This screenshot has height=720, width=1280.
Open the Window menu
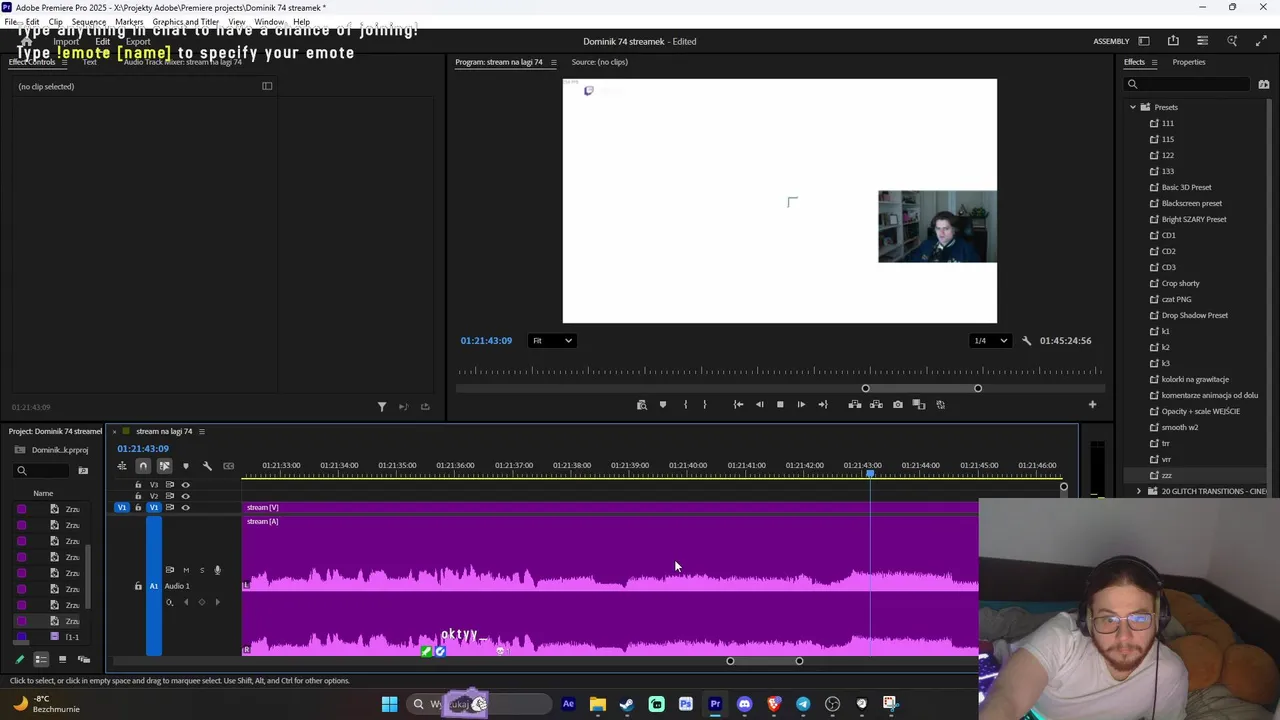click(268, 21)
